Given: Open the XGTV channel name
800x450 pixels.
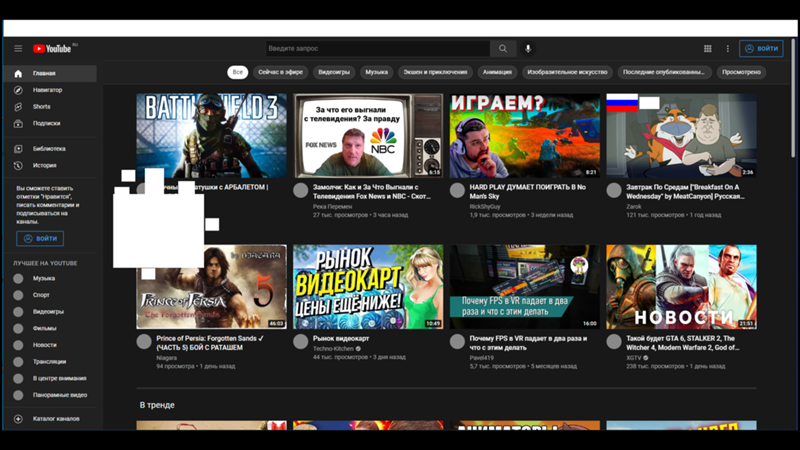Looking at the screenshot, I should click(634, 358).
